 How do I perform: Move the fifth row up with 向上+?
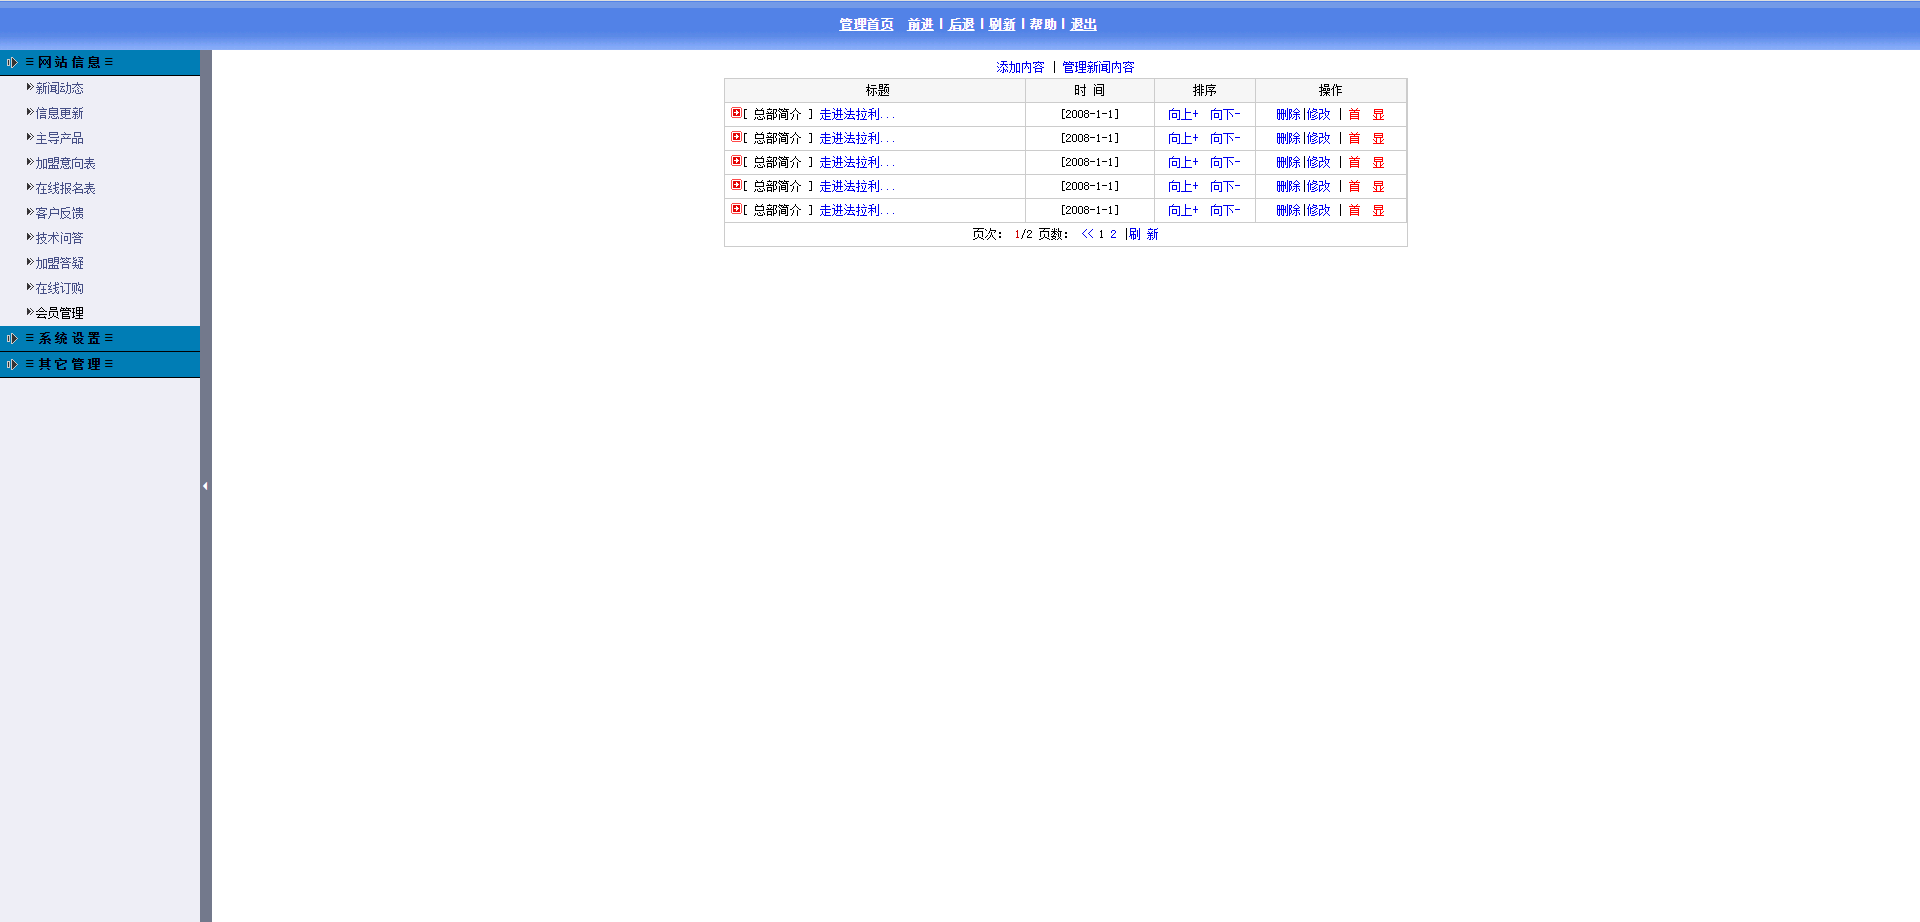point(1183,210)
